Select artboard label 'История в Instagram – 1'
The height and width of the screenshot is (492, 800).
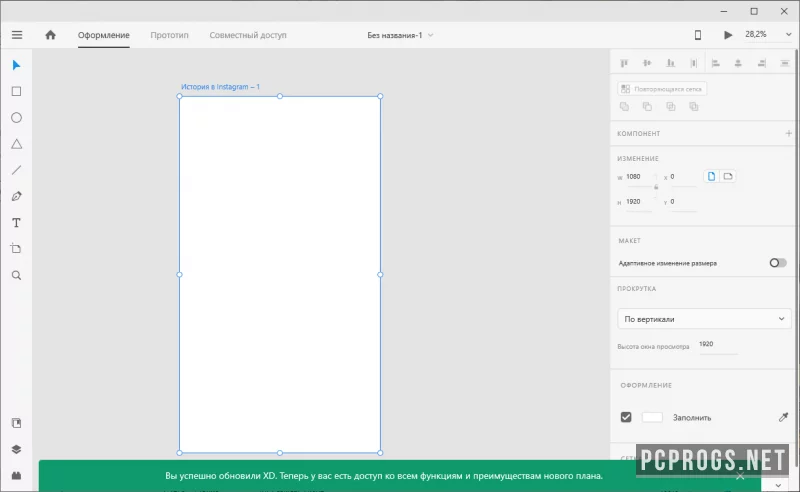point(220,87)
